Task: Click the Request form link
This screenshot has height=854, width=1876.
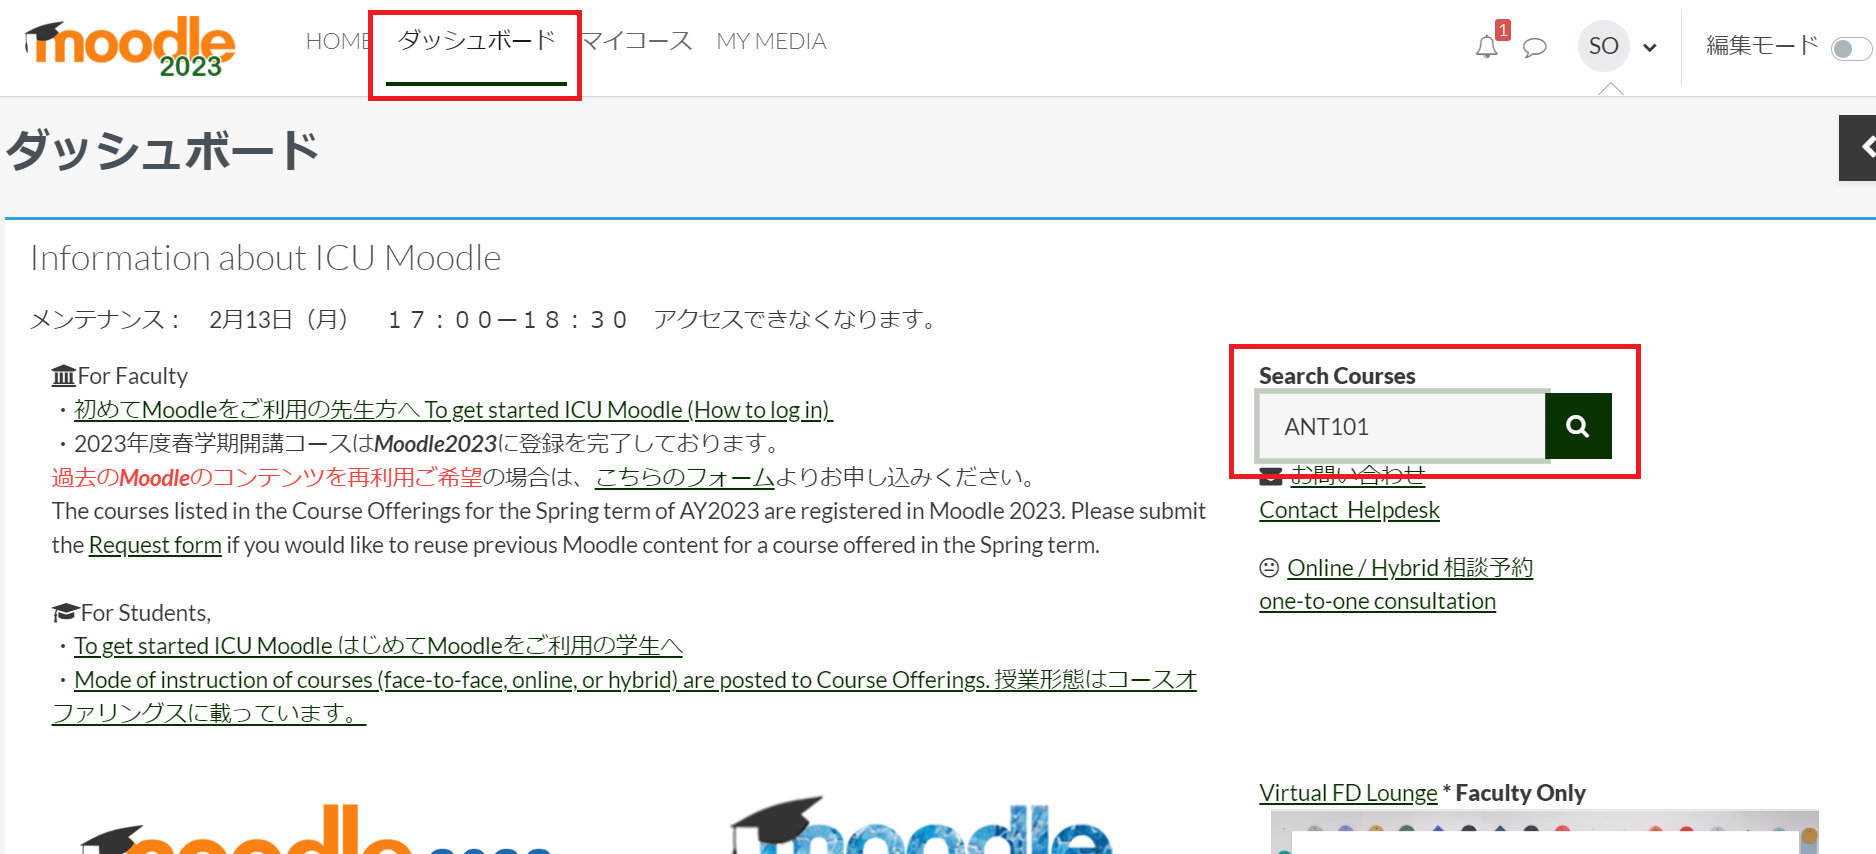Action: pos(155,545)
